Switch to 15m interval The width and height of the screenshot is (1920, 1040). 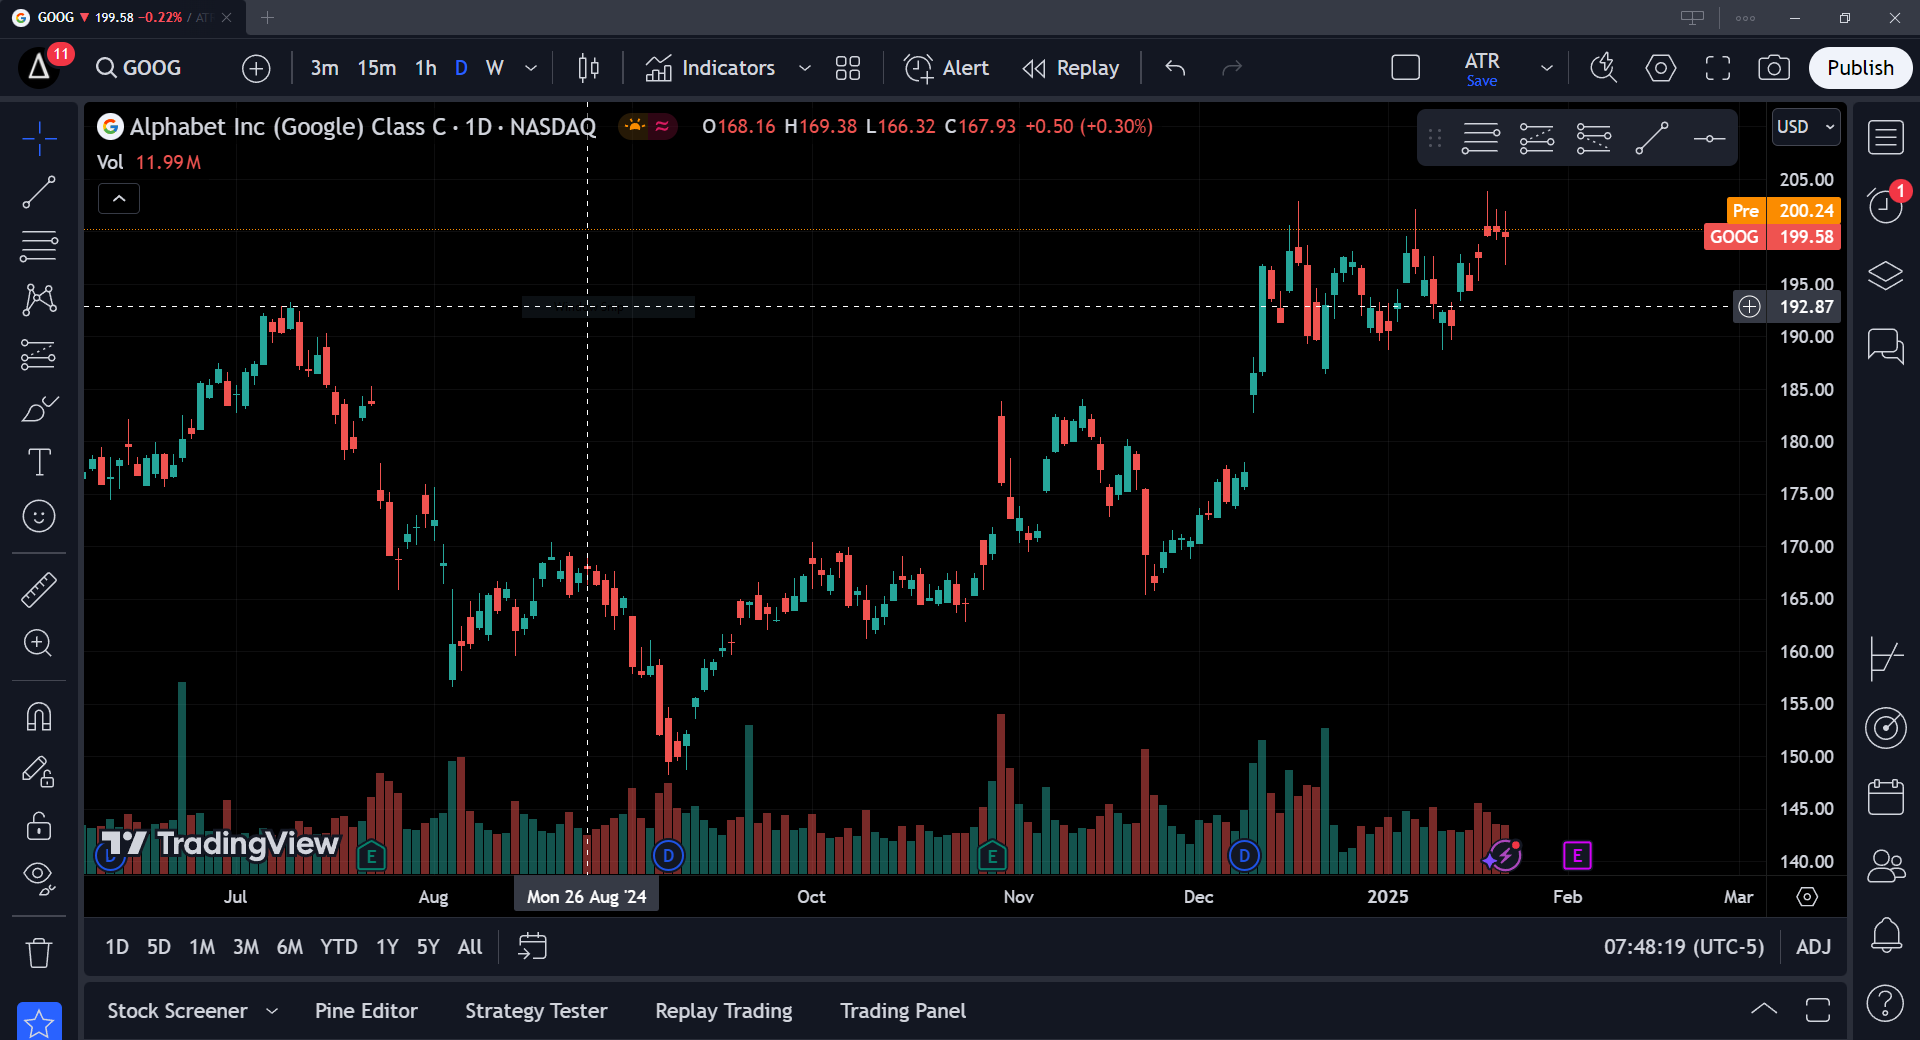pyautogui.click(x=377, y=68)
